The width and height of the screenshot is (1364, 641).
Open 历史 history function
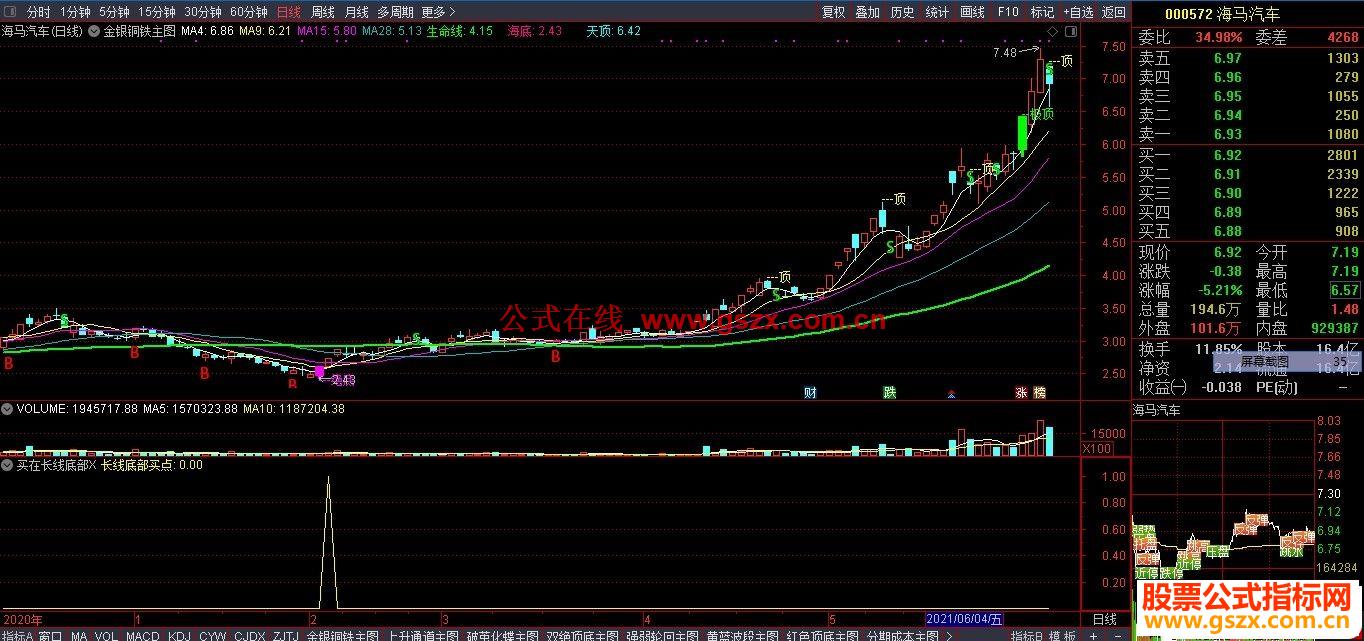(902, 12)
